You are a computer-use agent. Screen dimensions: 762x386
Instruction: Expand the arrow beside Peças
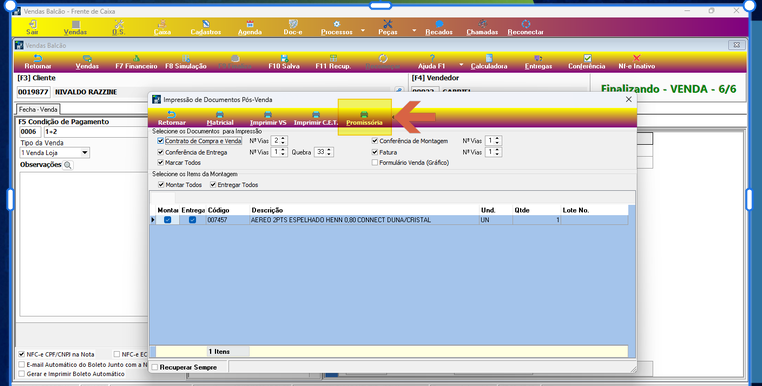point(414,30)
